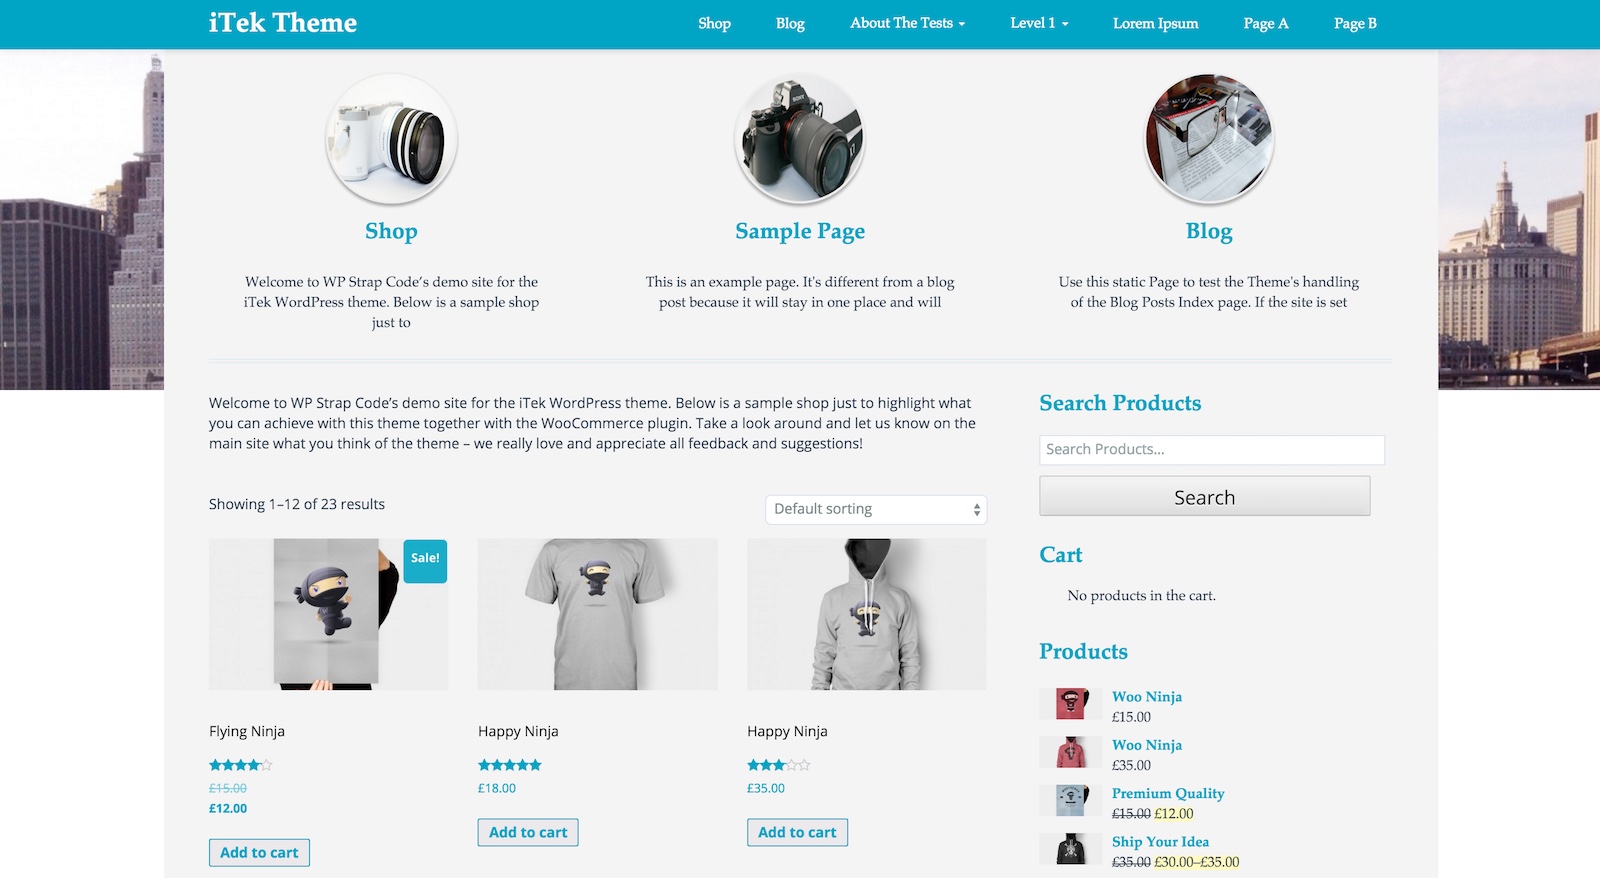The width and height of the screenshot is (1600, 878).
Task: Click the white camera circular Shop image
Action: [x=391, y=139]
